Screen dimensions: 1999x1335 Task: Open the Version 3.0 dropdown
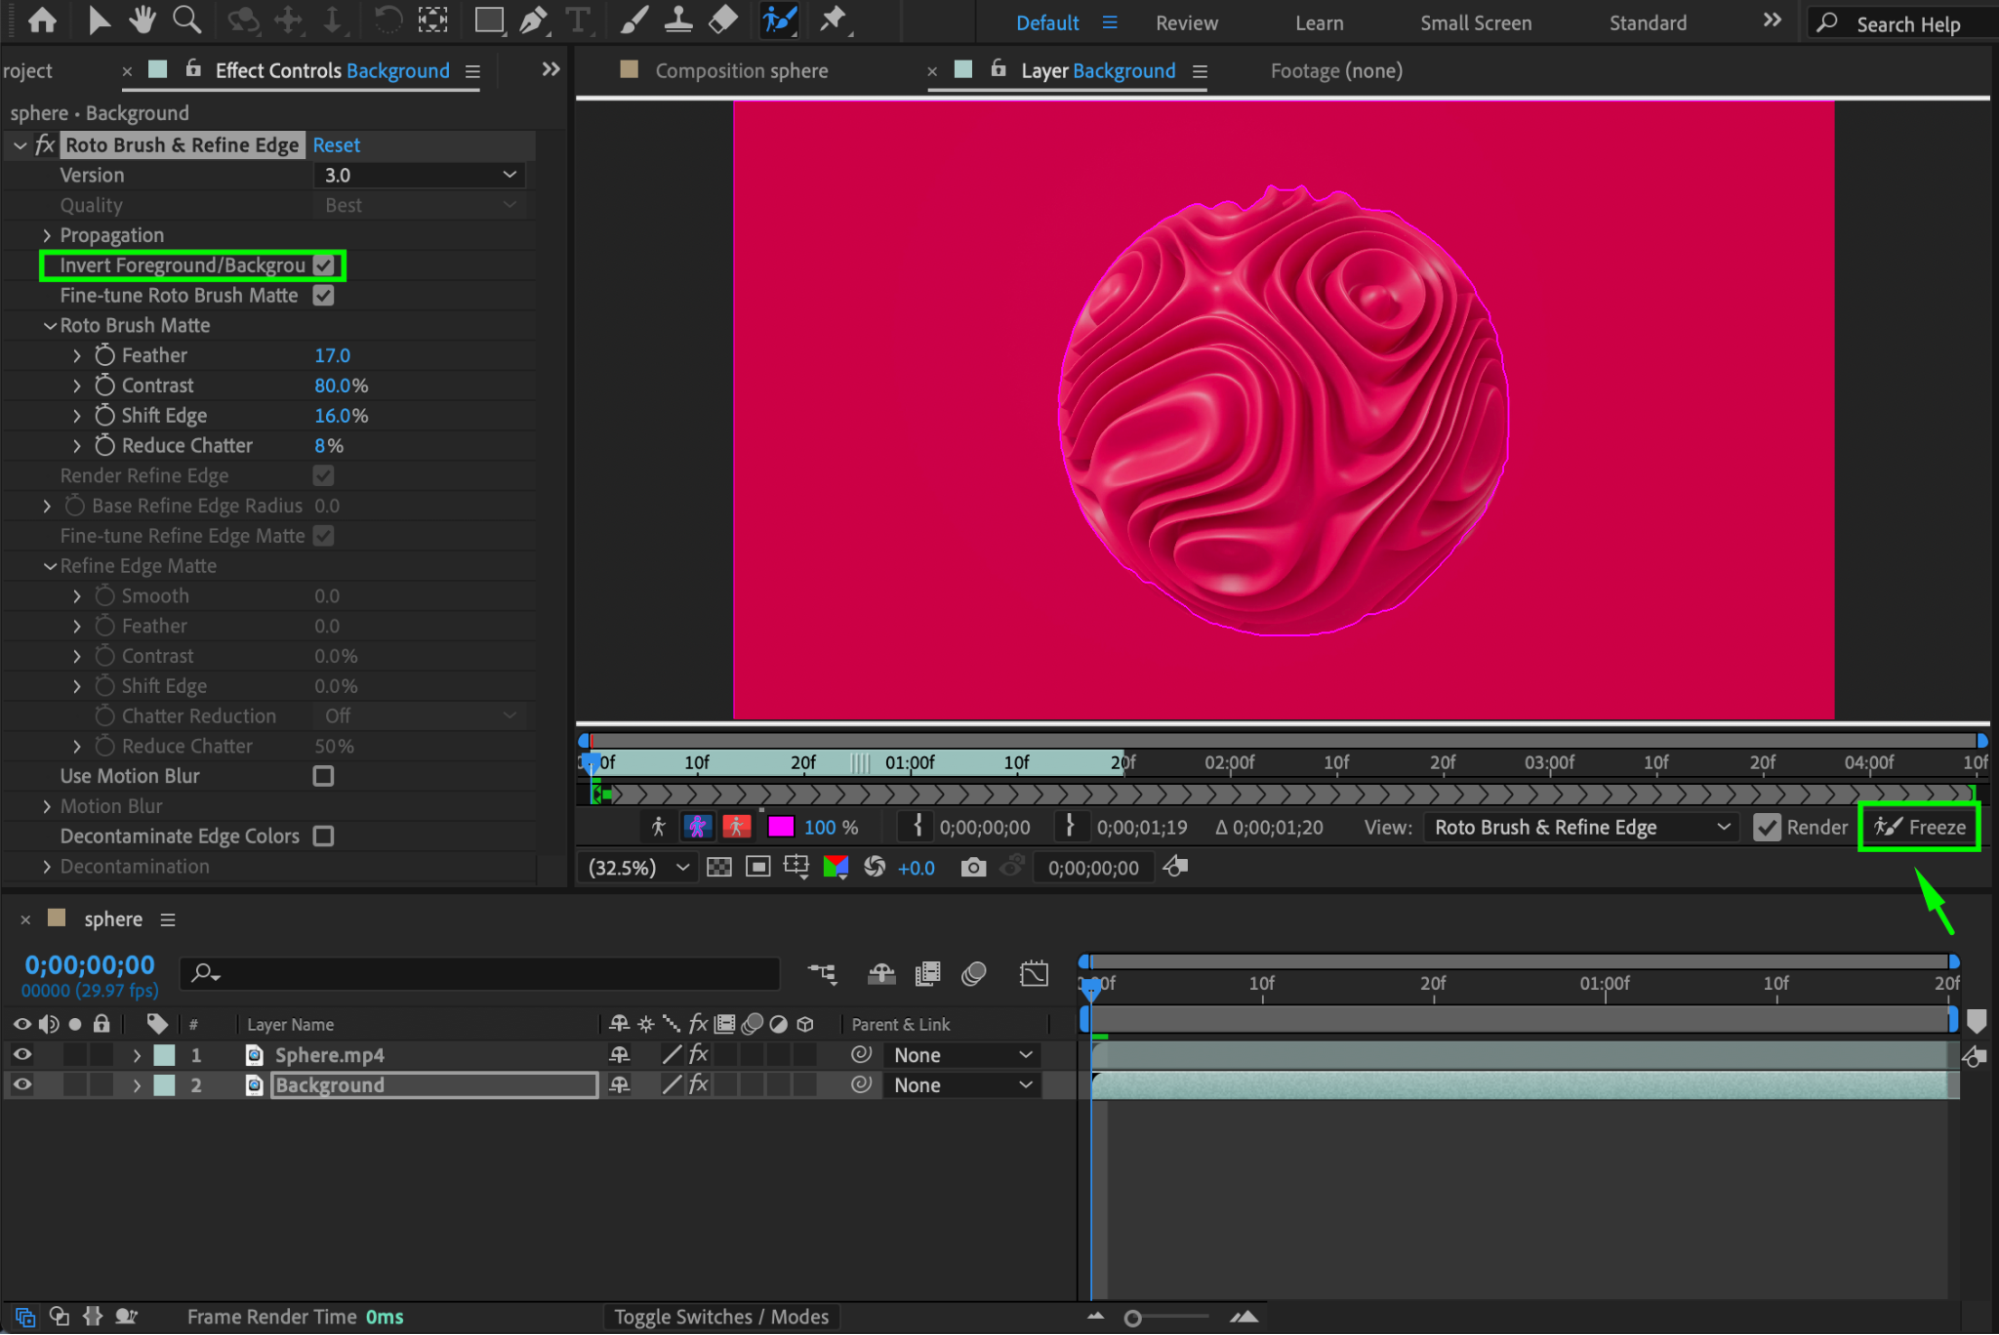pyautogui.click(x=419, y=175)
